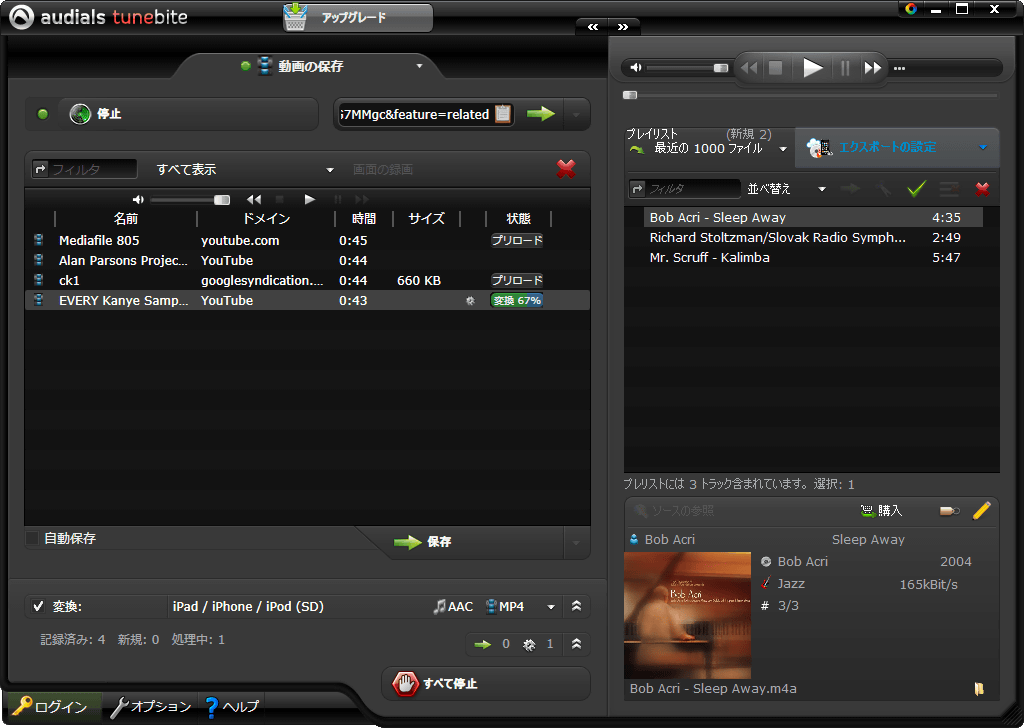The width and height of the screenshot is (1024, 728).
Task: Click the paste-from-clipboard icon in the URL field
Action: tap(503, 114)
